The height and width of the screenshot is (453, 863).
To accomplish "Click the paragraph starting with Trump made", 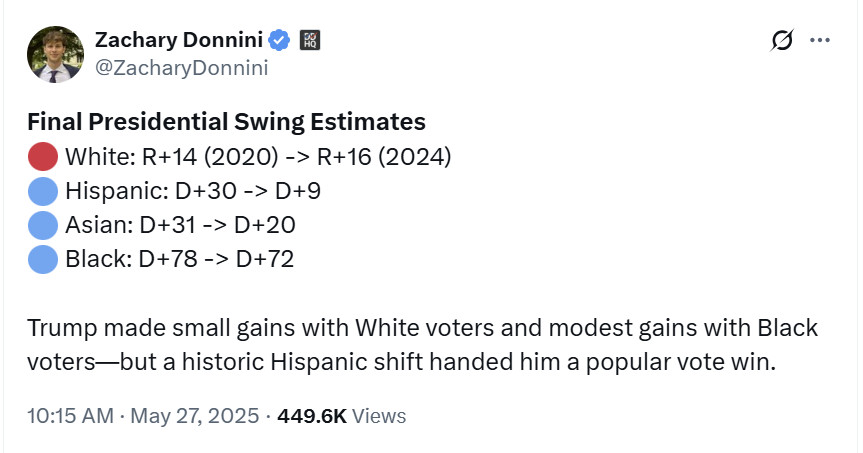I will [423, 345].
